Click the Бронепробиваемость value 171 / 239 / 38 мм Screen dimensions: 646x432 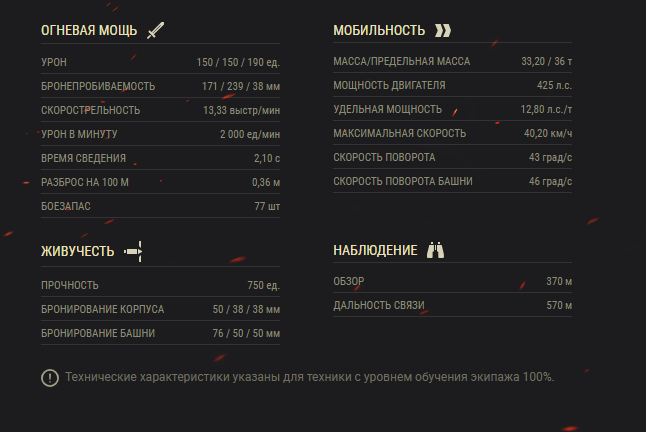click(241, 86)
